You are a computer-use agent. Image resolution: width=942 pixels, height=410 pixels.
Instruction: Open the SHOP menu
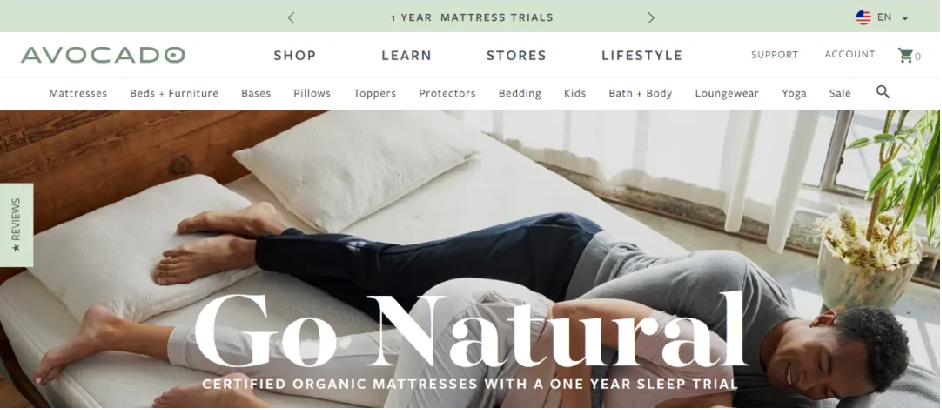294,55
